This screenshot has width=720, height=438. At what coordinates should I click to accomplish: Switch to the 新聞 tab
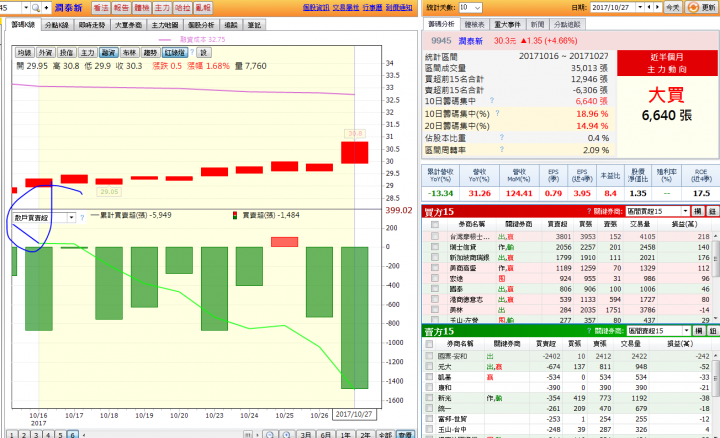[x=537, y=24]
